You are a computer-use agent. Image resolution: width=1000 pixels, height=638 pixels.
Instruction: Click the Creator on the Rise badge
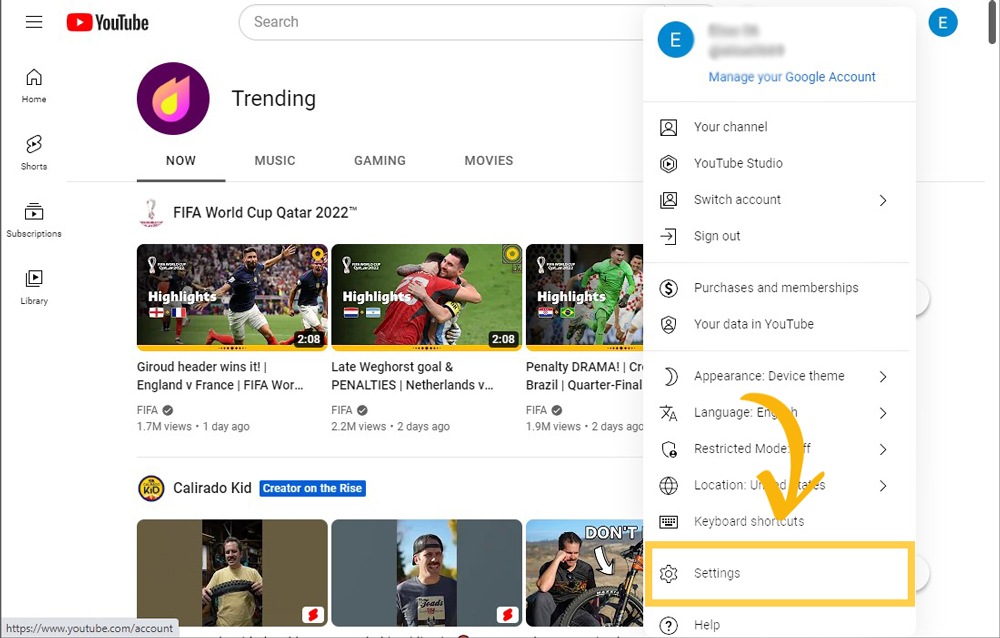pyautogui.click(x=312, y=489)
